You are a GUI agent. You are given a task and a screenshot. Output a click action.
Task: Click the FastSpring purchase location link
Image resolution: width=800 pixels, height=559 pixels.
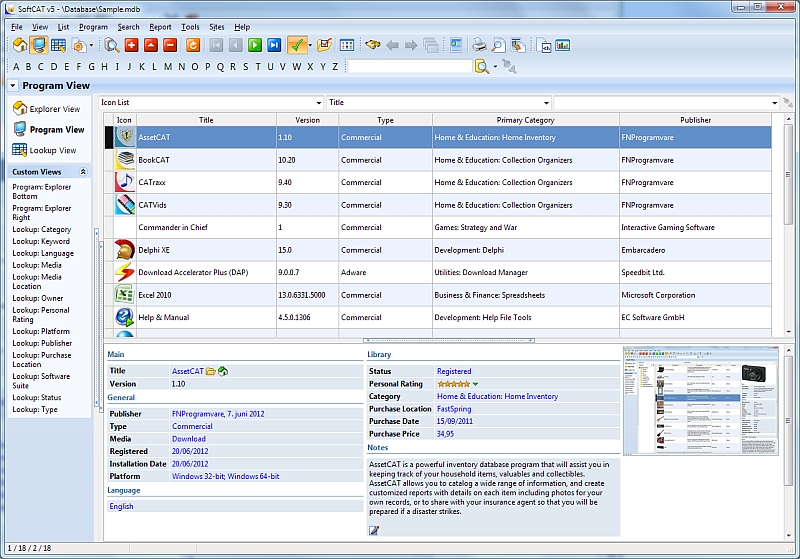tap(454, 409)
